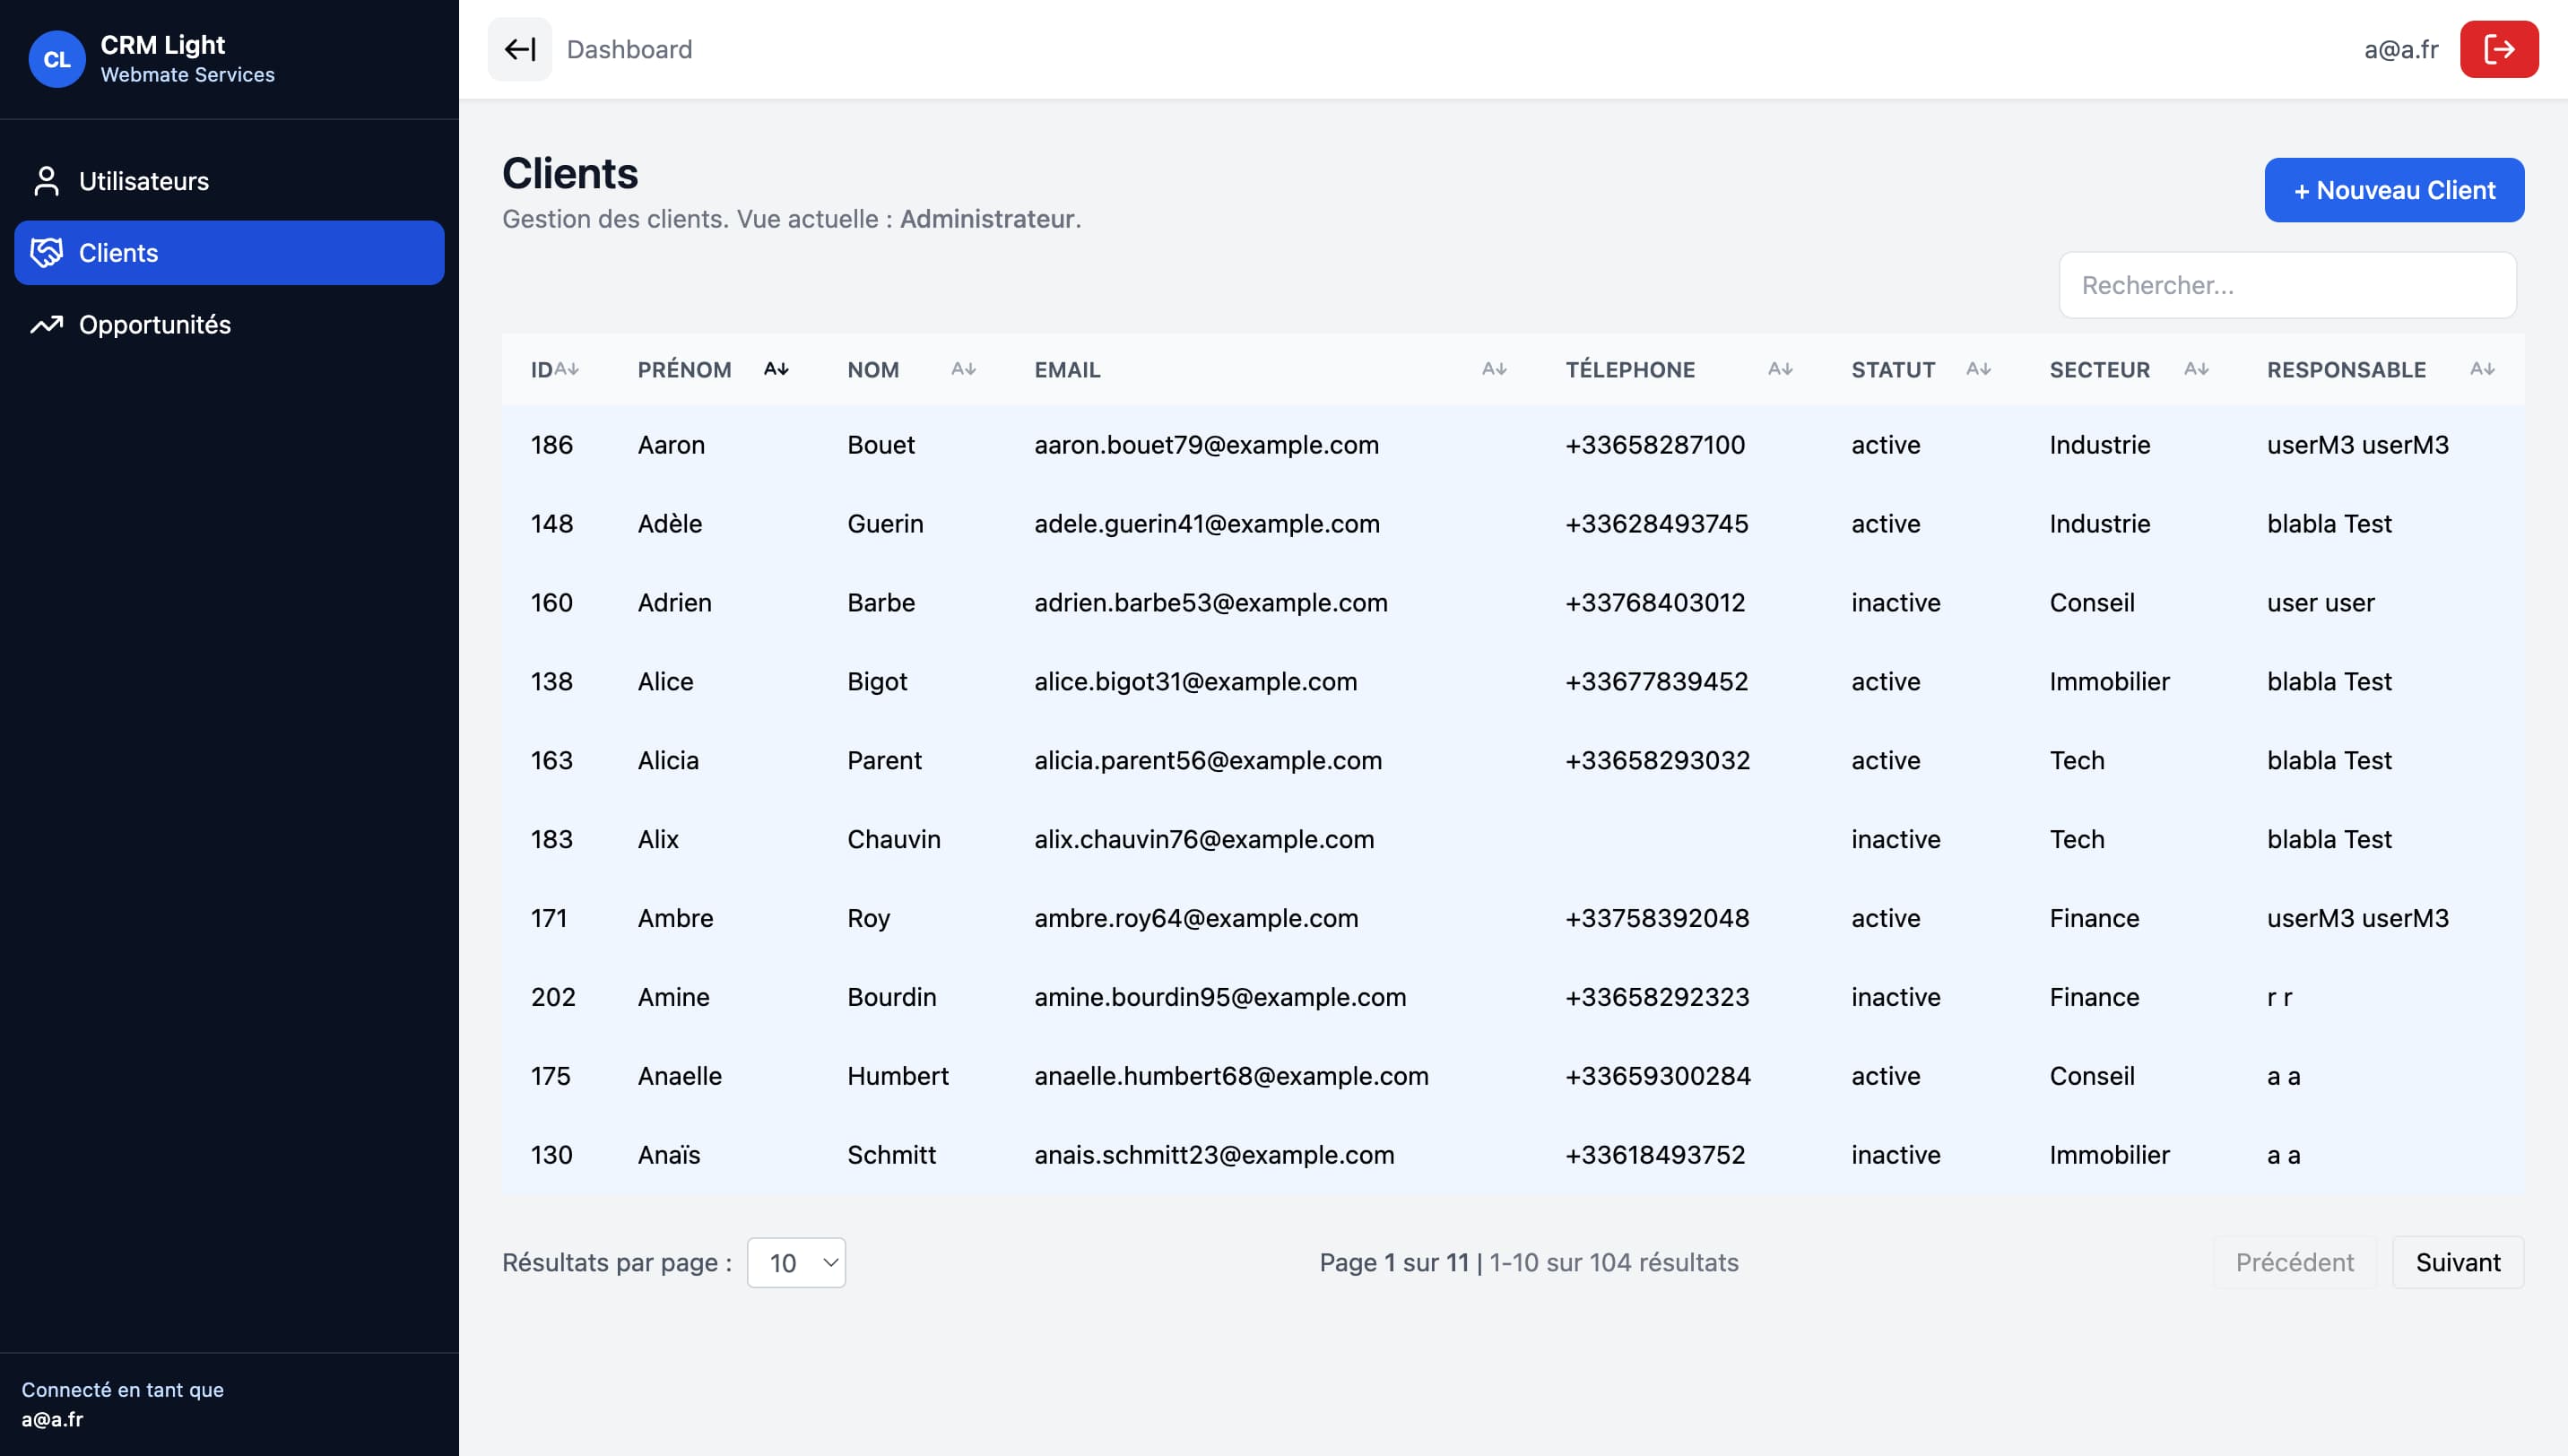Toggle sort order on the PRÉNOM column

[x=777, y=368]
